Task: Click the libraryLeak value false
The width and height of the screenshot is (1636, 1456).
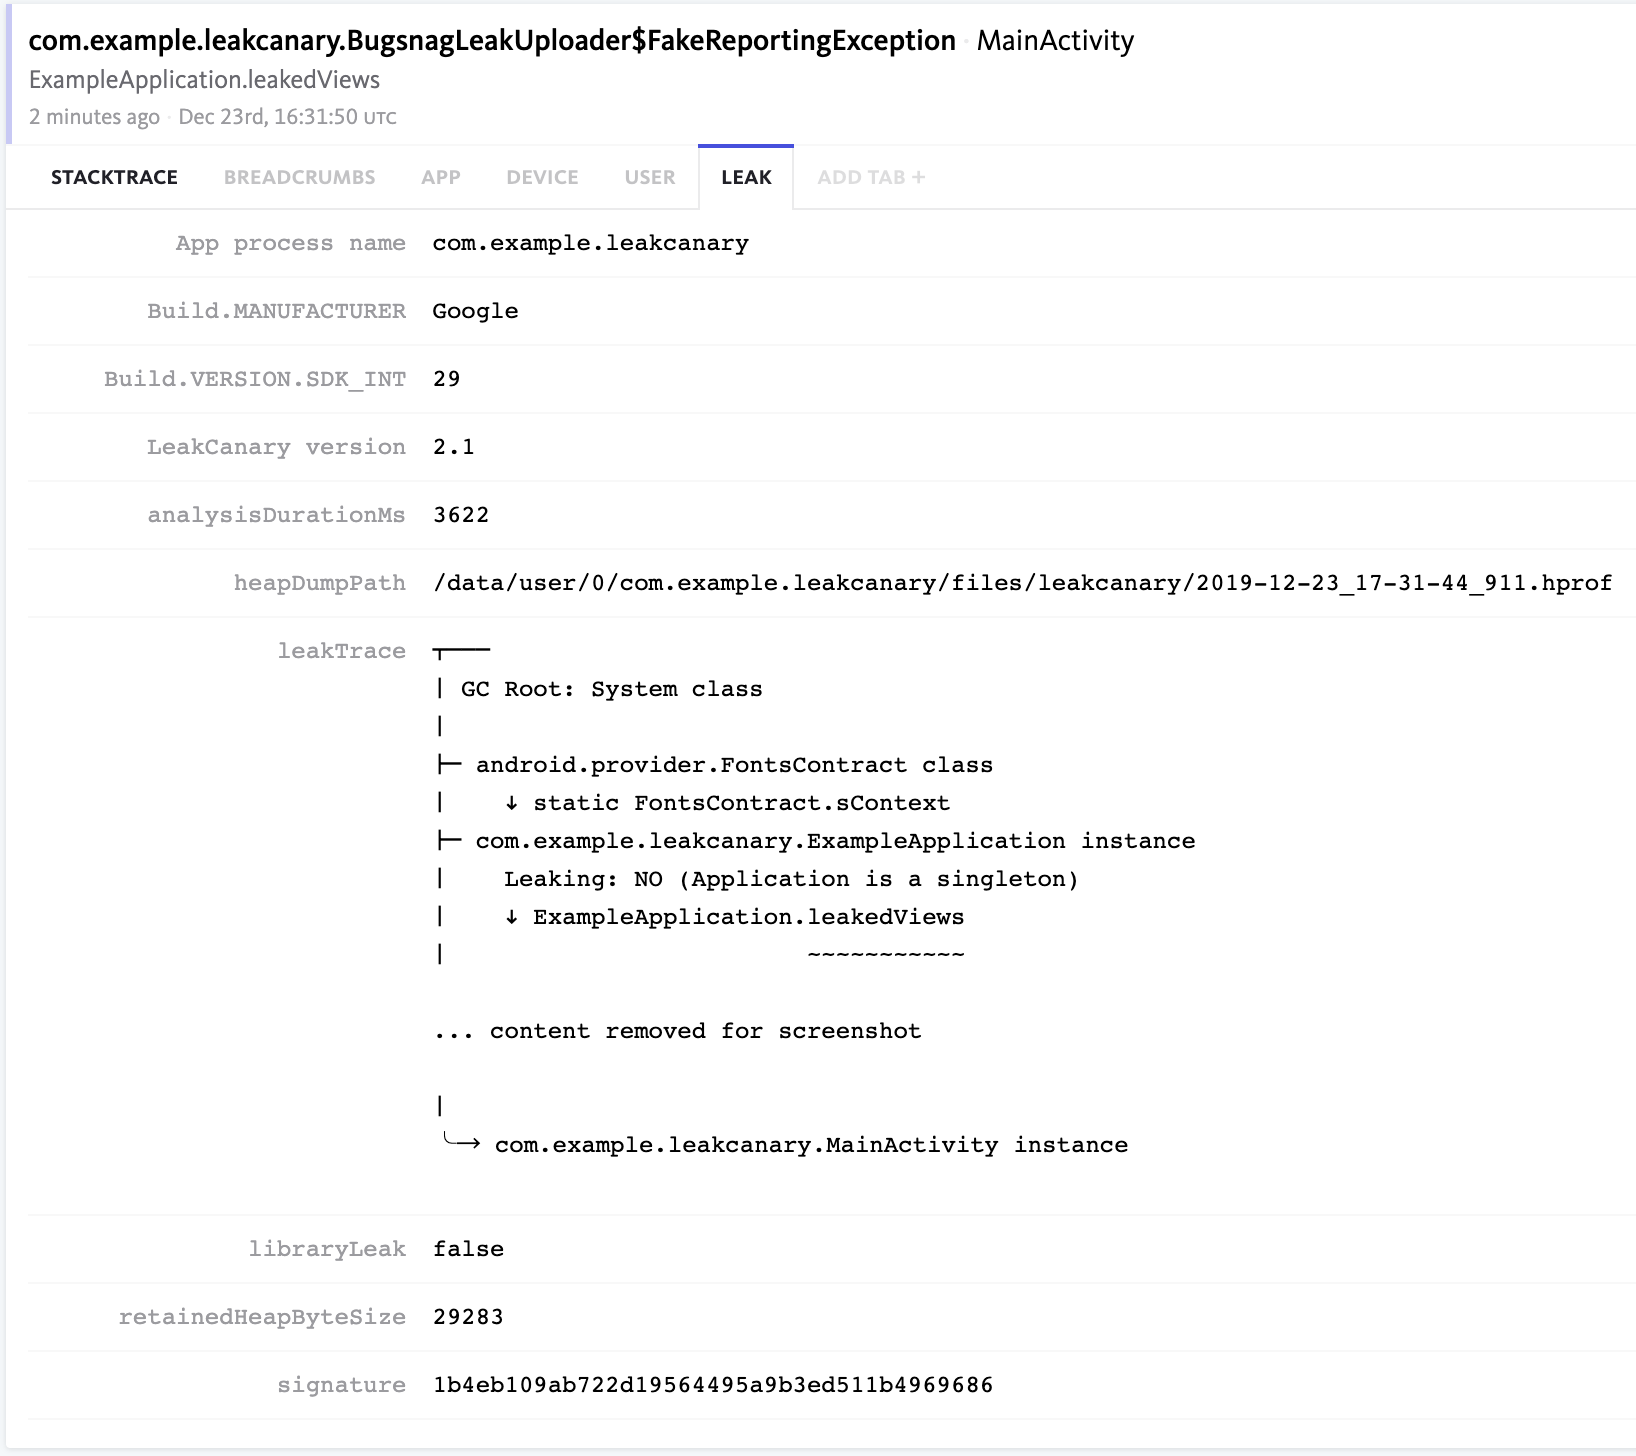Action: [x=468, y=1249]
